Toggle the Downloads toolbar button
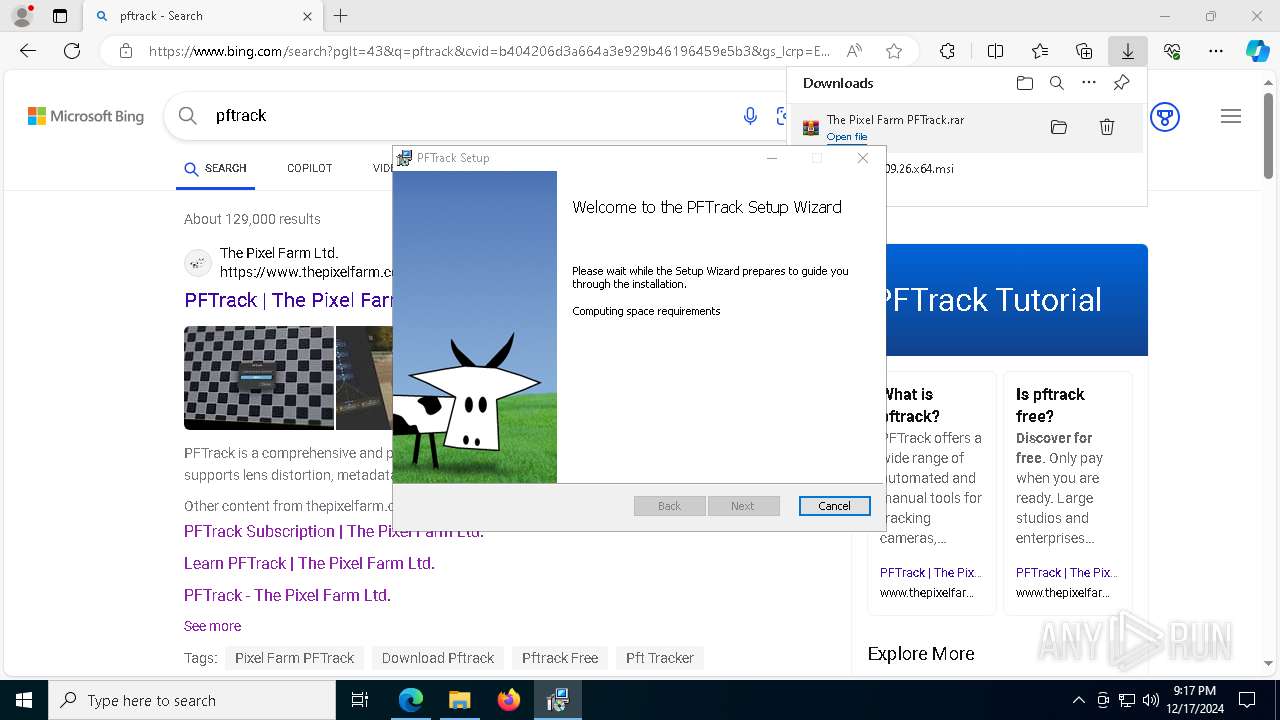1280x720 pixels. tap(1127, 51)
